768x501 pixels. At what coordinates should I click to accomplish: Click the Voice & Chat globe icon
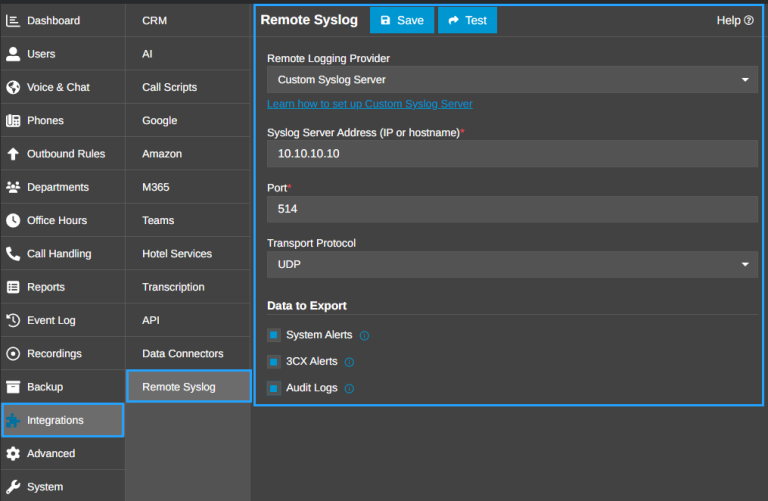pyautogui.click(x=13, y=87)
